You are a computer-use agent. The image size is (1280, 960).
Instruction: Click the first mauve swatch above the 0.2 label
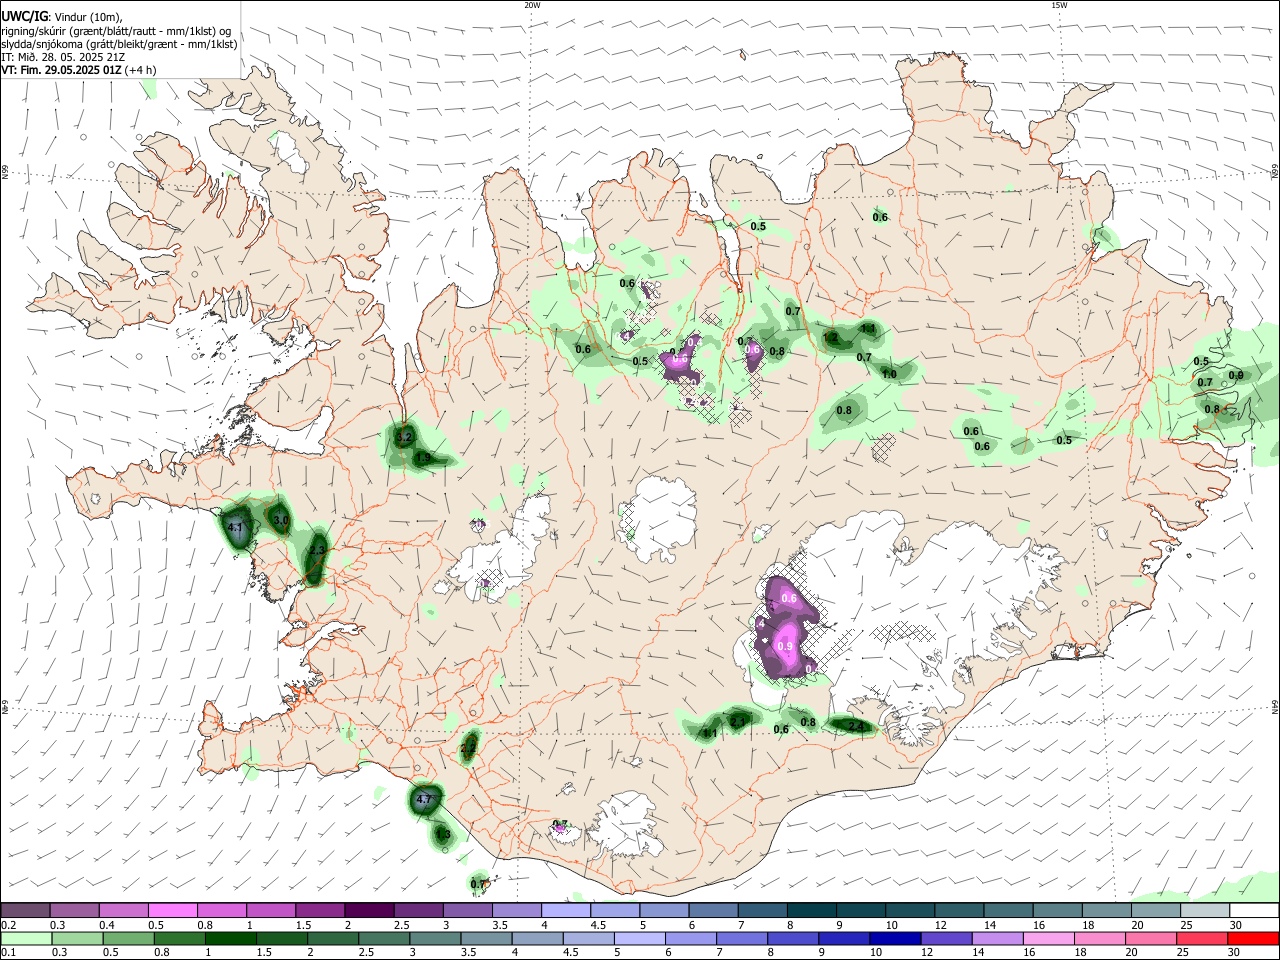pos(25,910)
